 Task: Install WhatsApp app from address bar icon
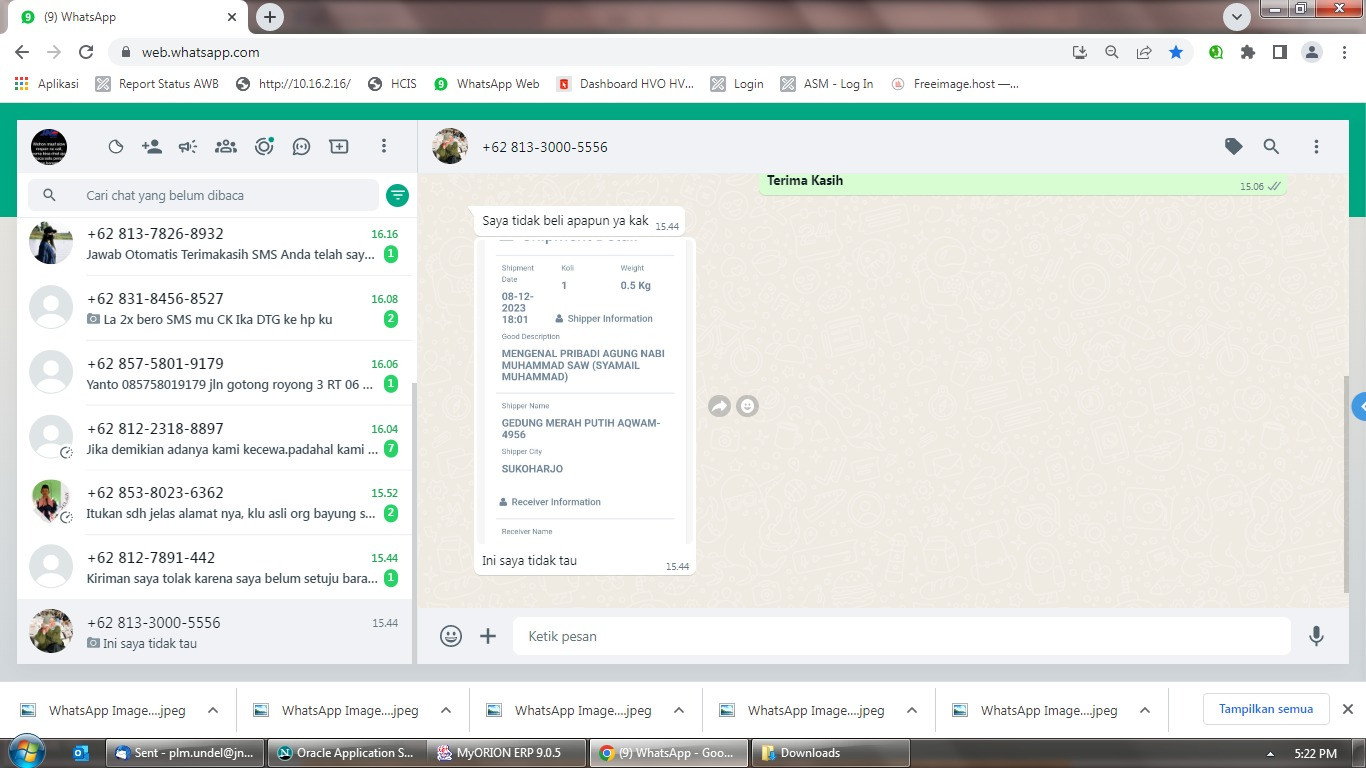[x=1079, y=52]
